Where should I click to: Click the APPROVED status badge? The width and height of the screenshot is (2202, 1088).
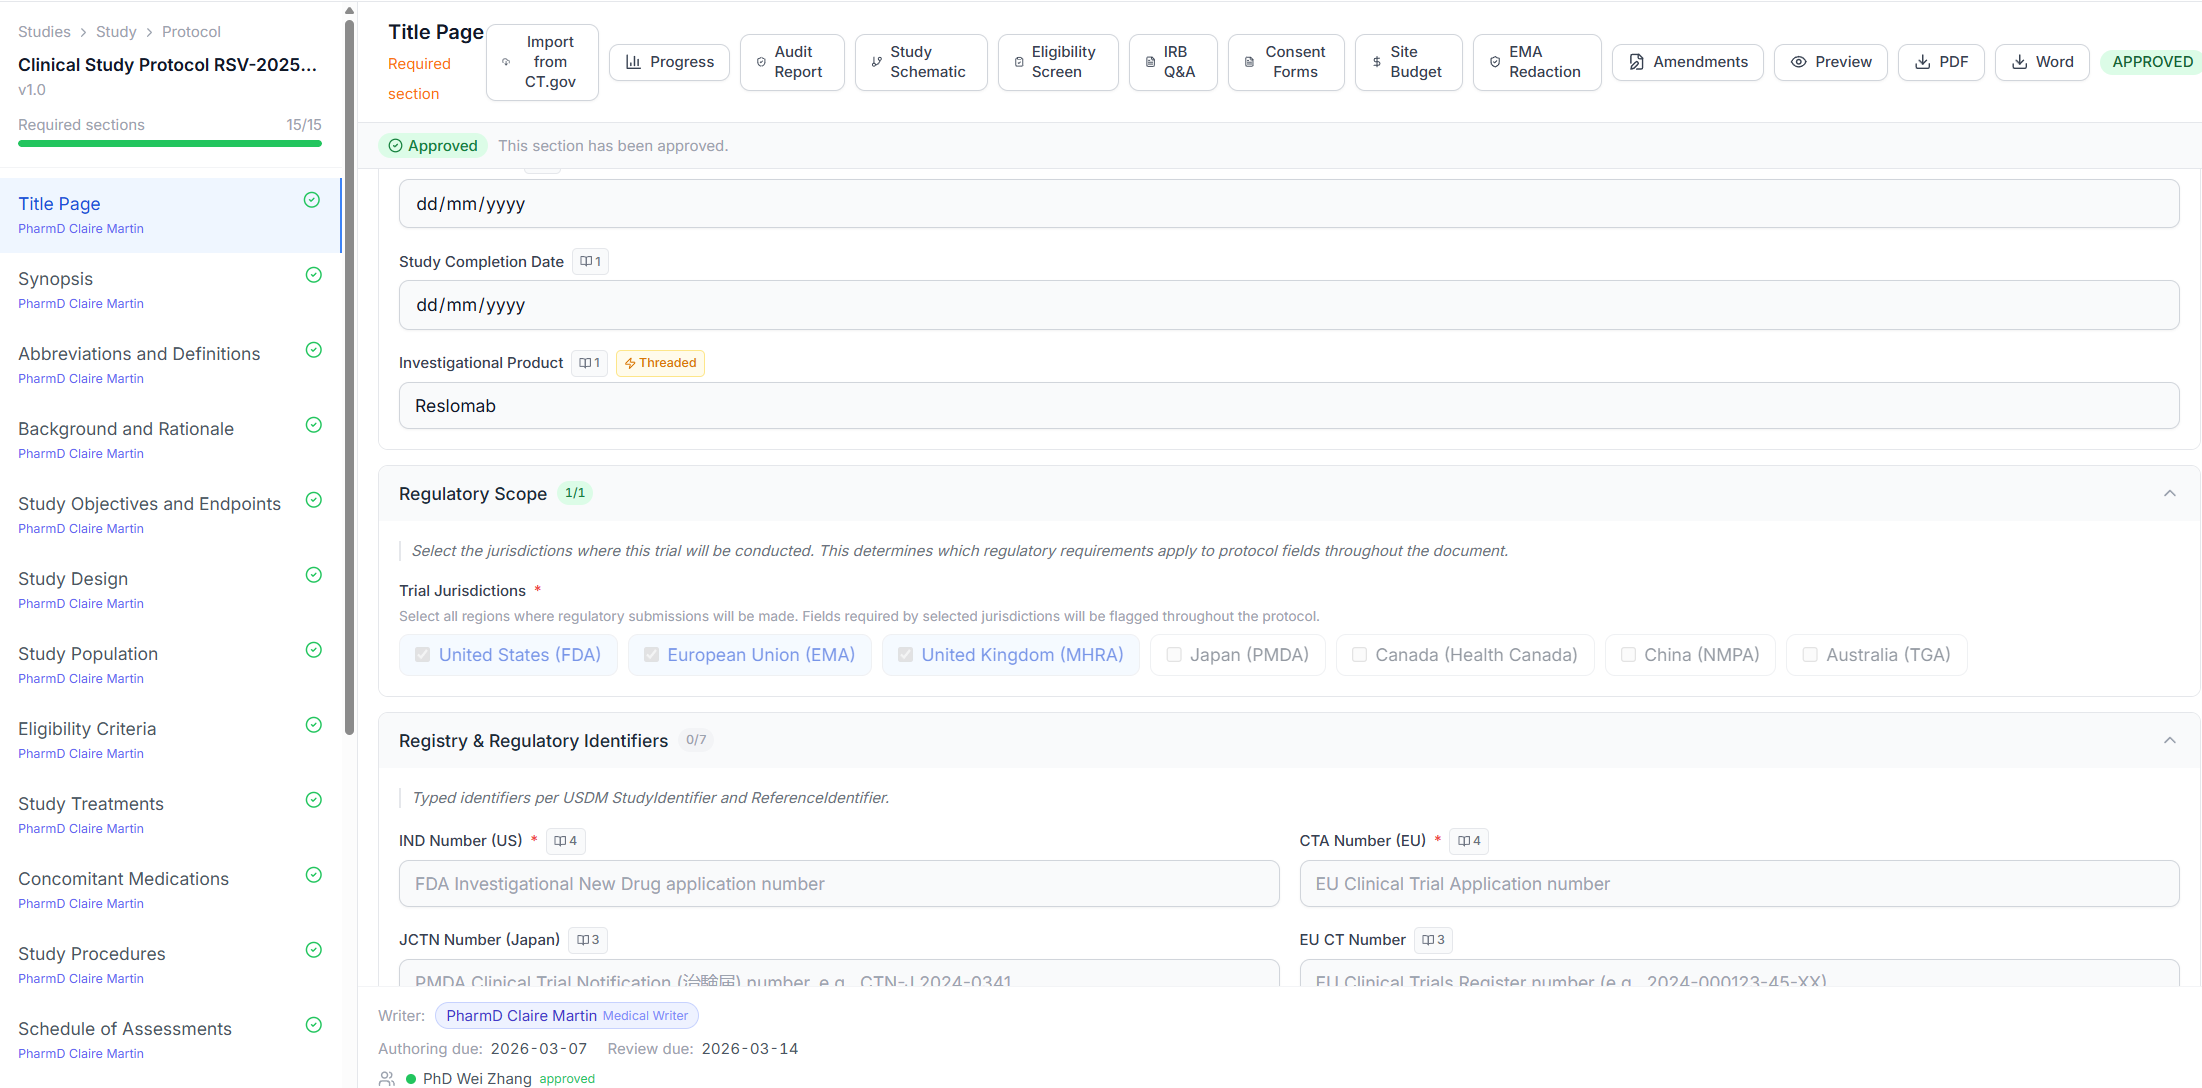(x=2151, y=62)
